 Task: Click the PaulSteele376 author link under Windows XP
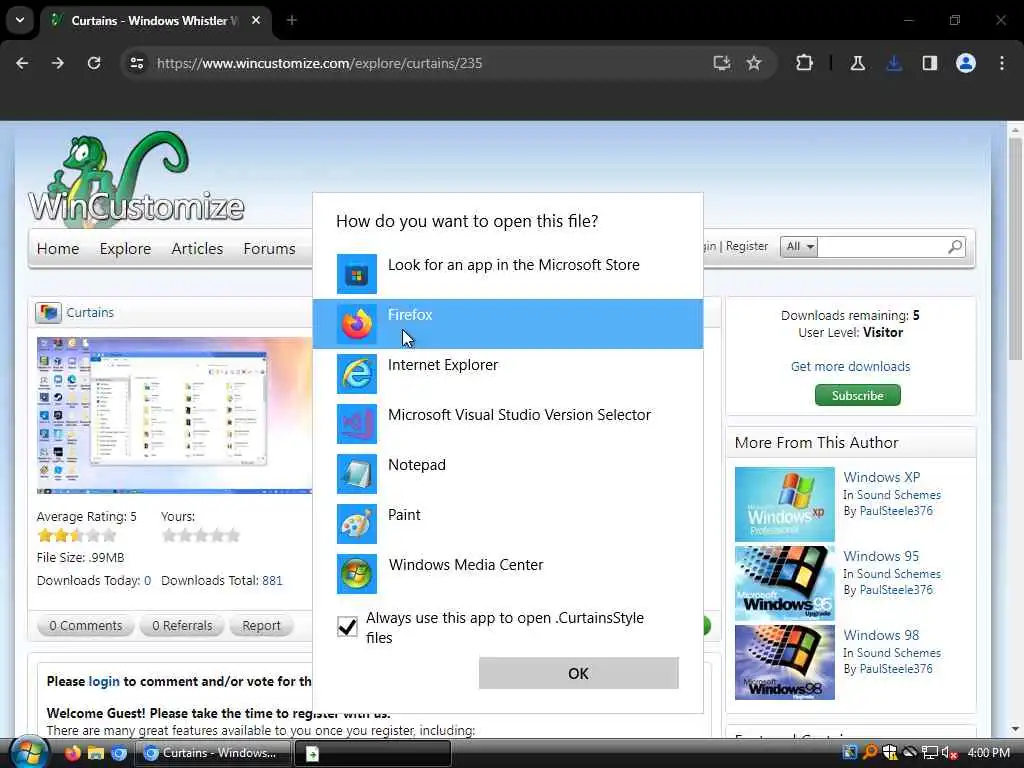click(x=896, y=511)
